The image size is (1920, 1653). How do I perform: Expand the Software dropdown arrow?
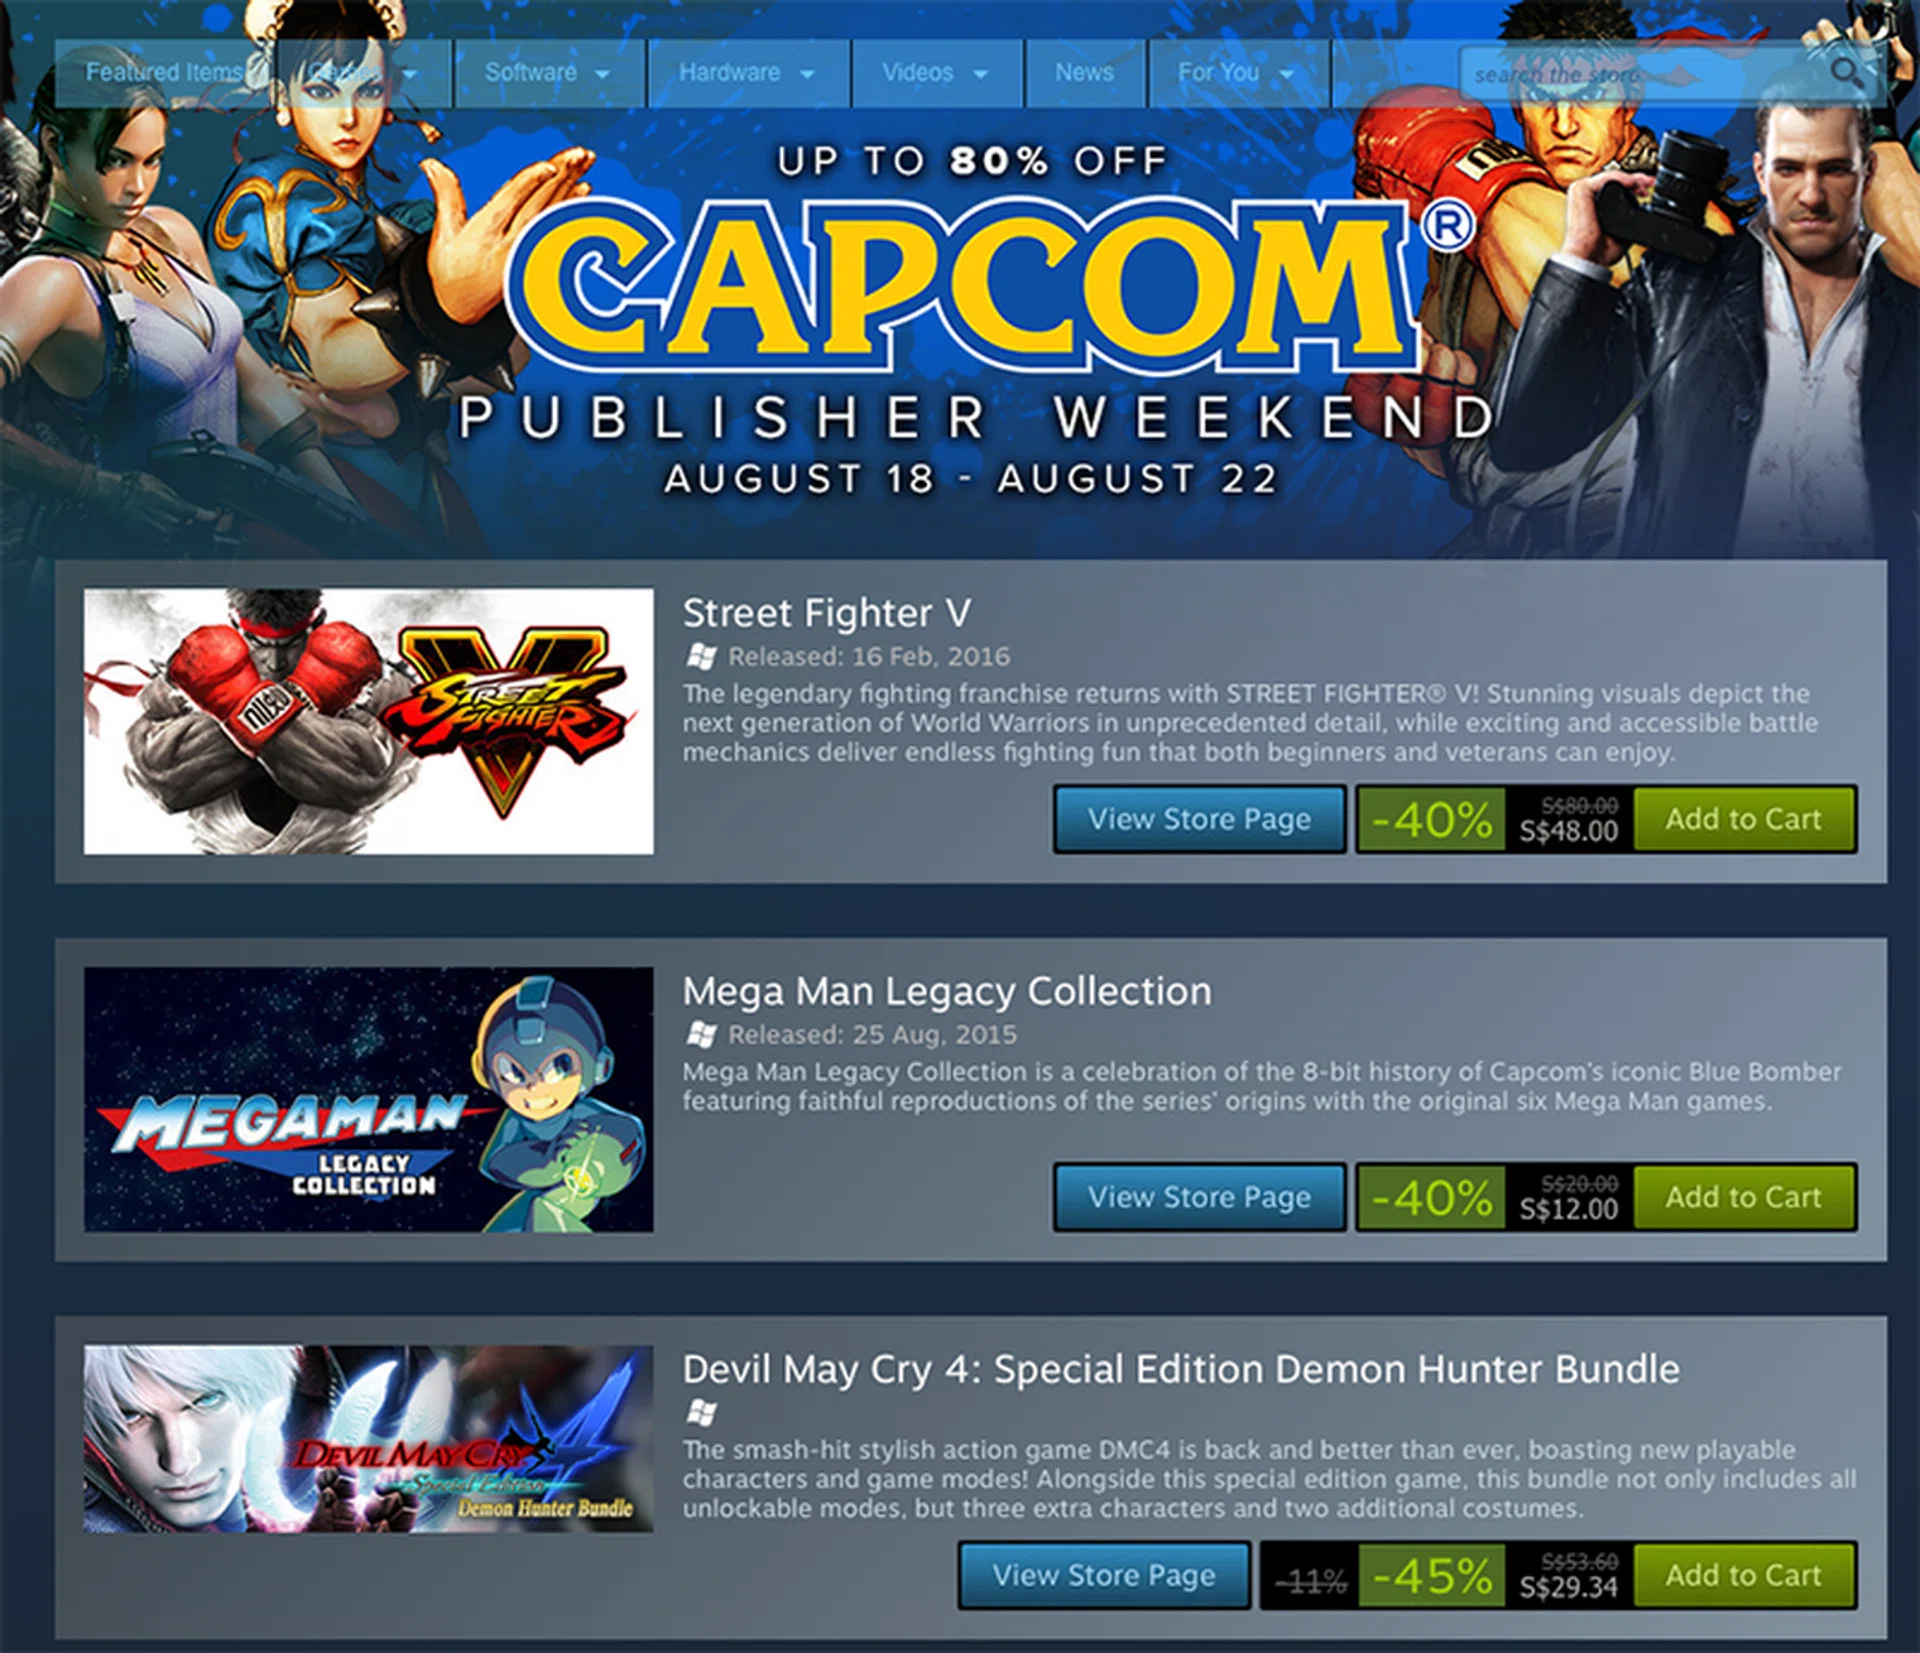coord(602,74)
